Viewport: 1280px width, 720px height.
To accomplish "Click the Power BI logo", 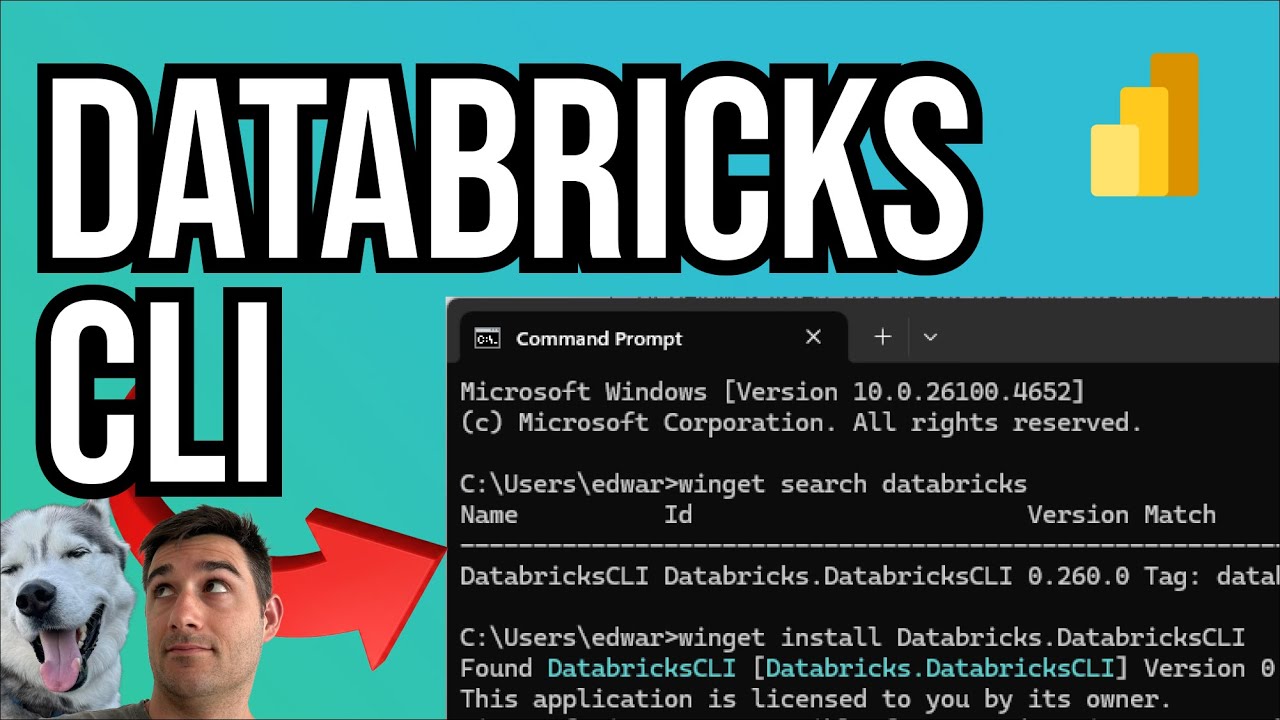I will coord(1144,125).
